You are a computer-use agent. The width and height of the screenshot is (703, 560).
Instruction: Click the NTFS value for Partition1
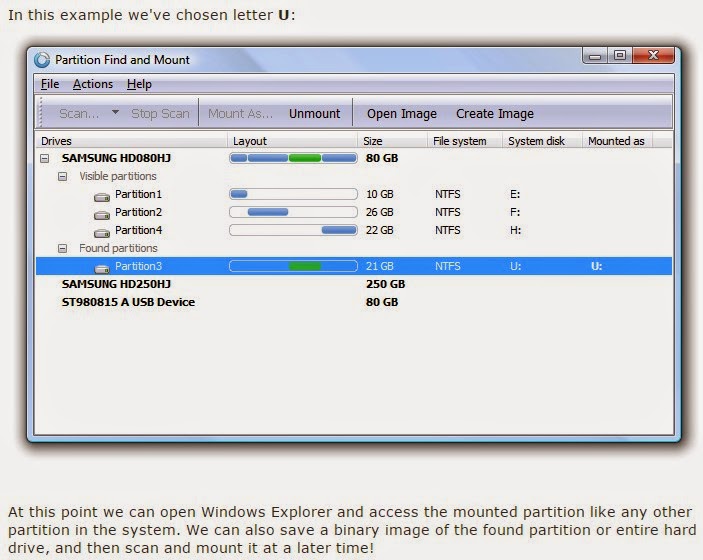[x=447, y=194]
